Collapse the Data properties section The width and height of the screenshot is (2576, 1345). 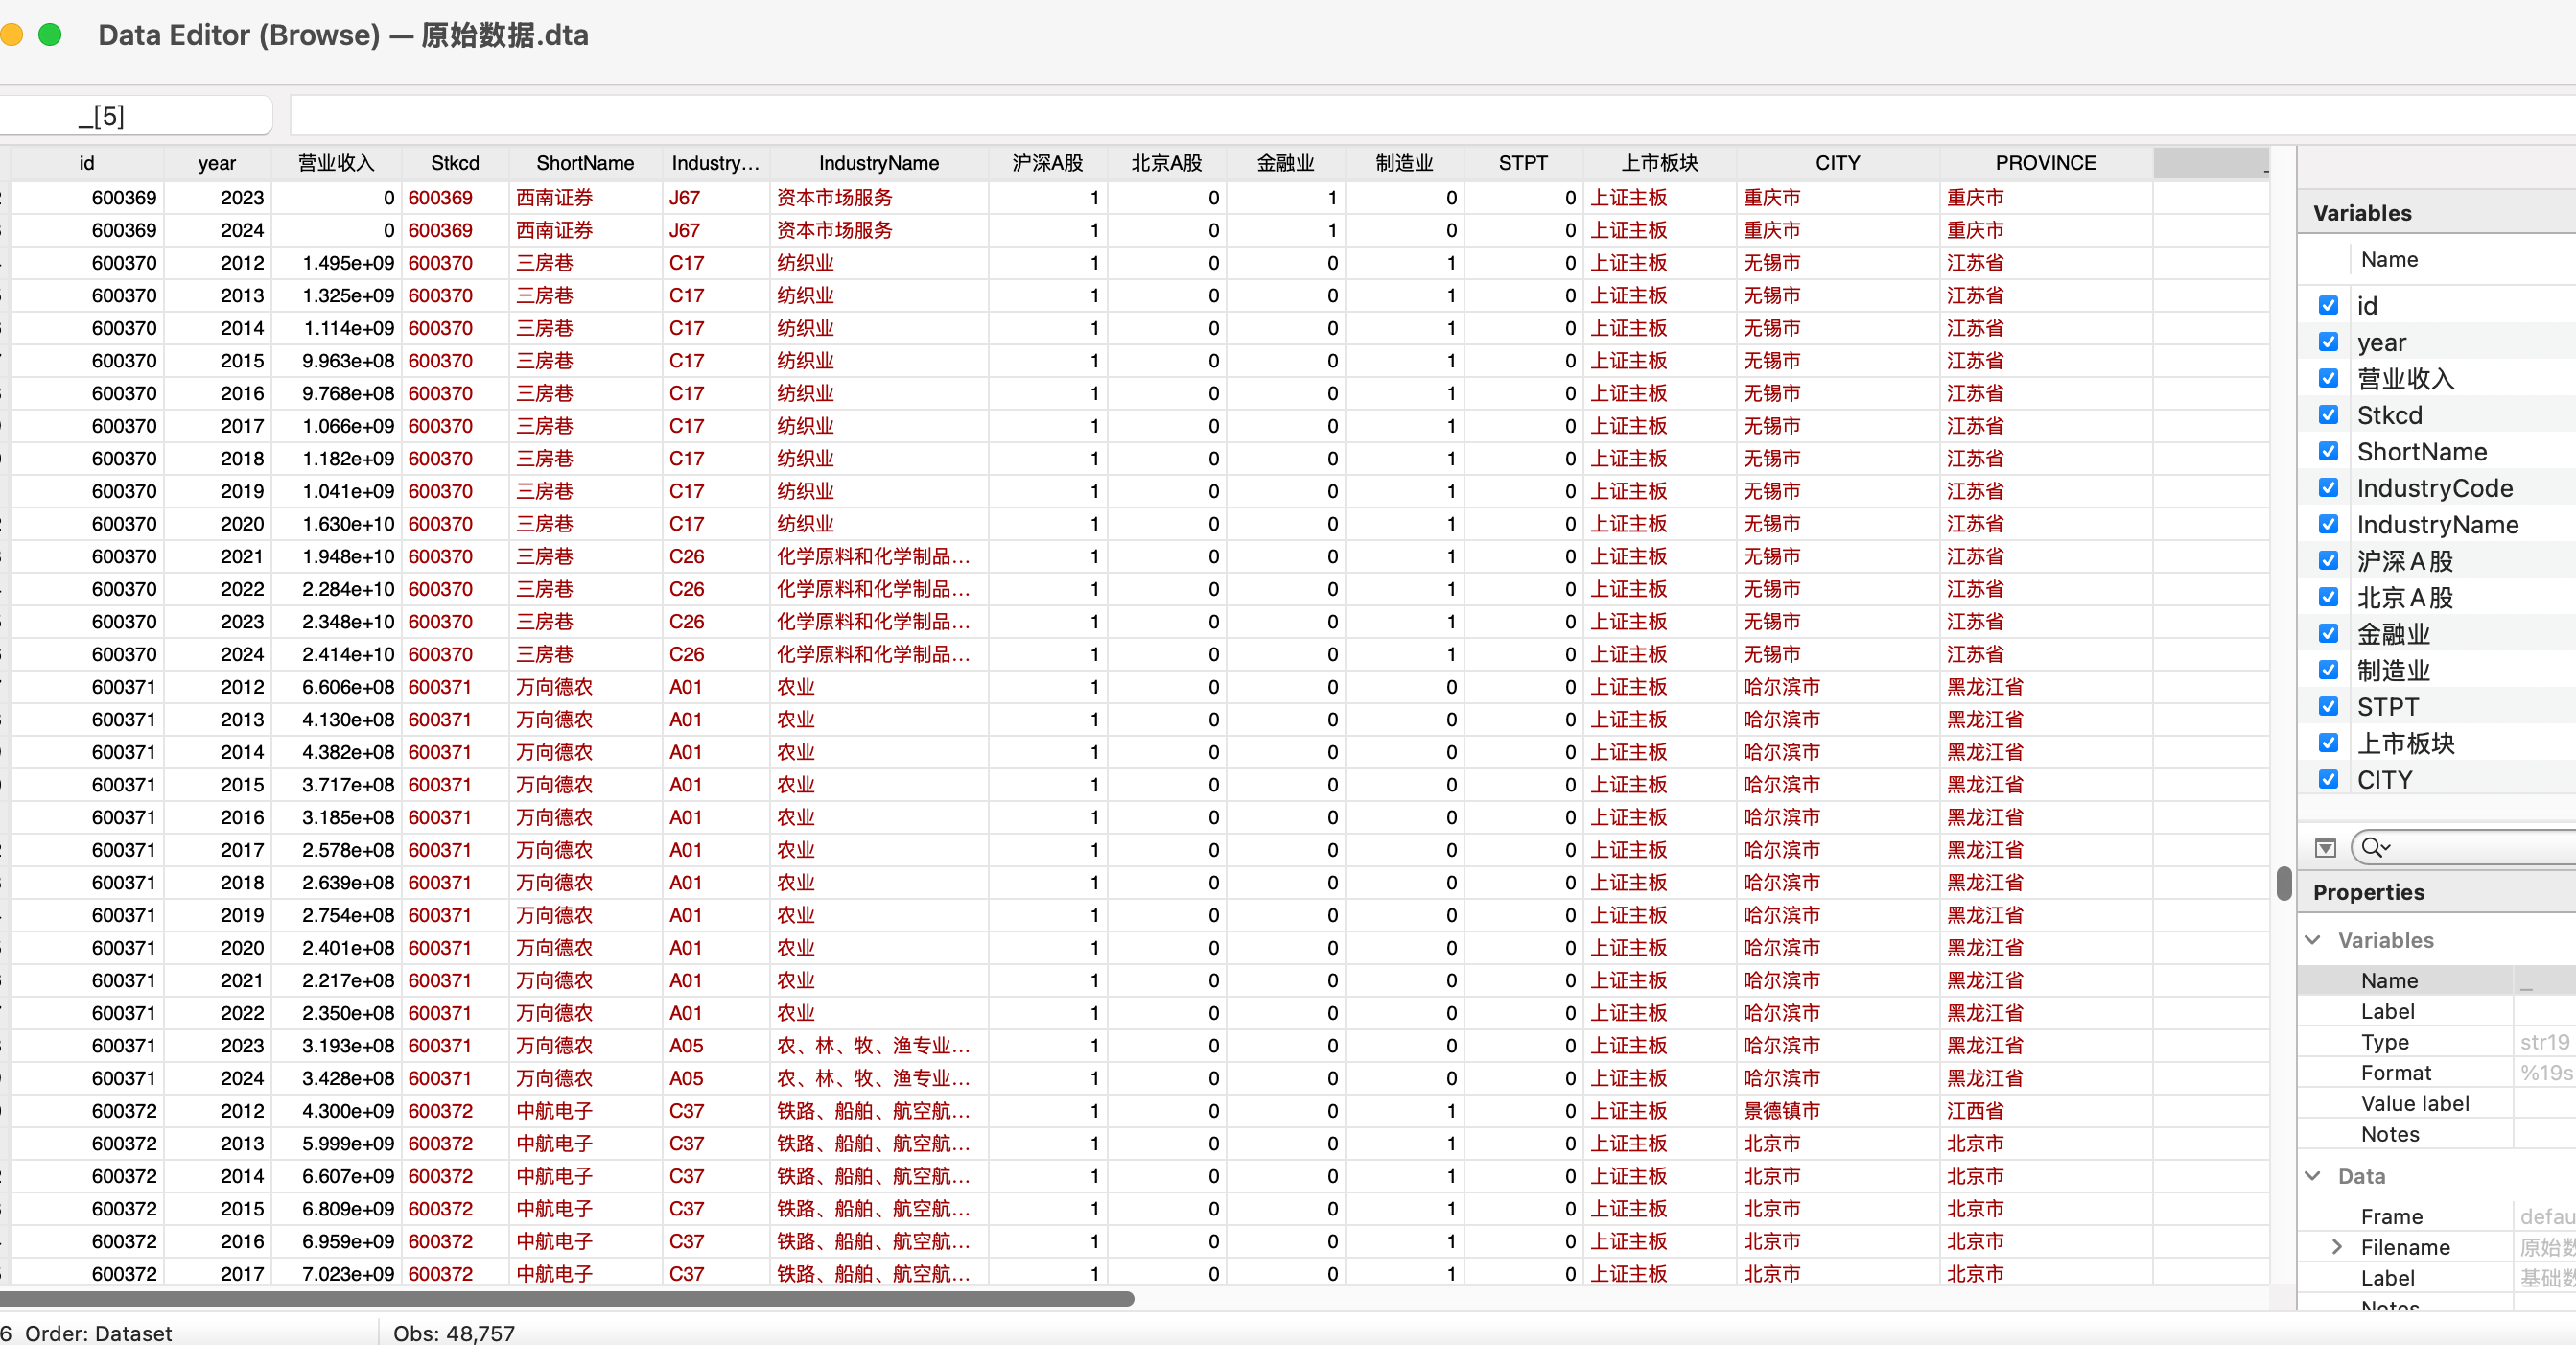pyautogui.click(x=2313, y=1176)
